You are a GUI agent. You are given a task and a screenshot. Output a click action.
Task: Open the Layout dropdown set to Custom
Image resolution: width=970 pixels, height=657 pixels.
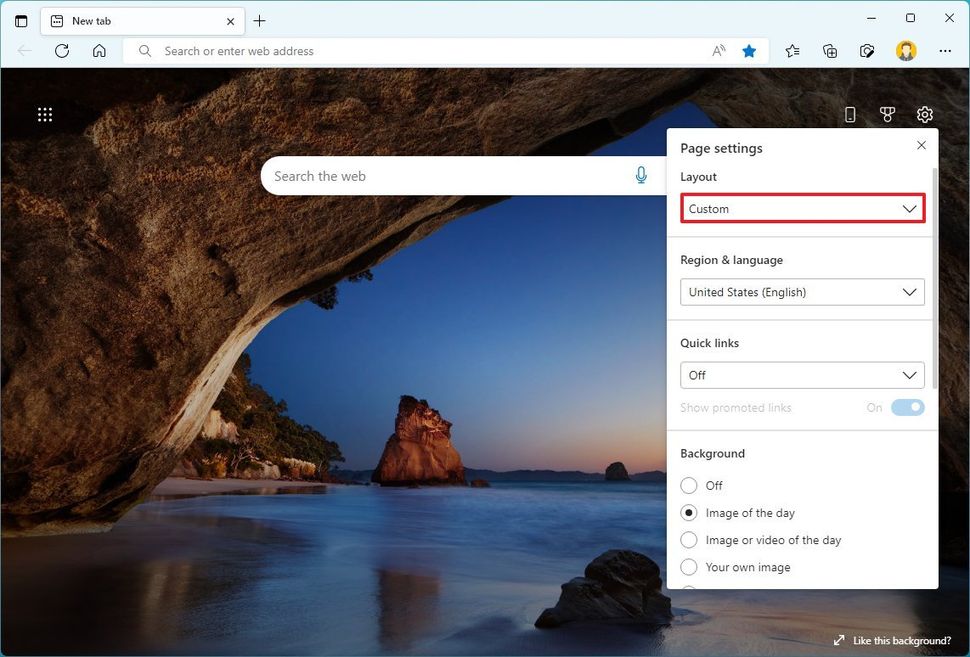[x=802, y=208]
